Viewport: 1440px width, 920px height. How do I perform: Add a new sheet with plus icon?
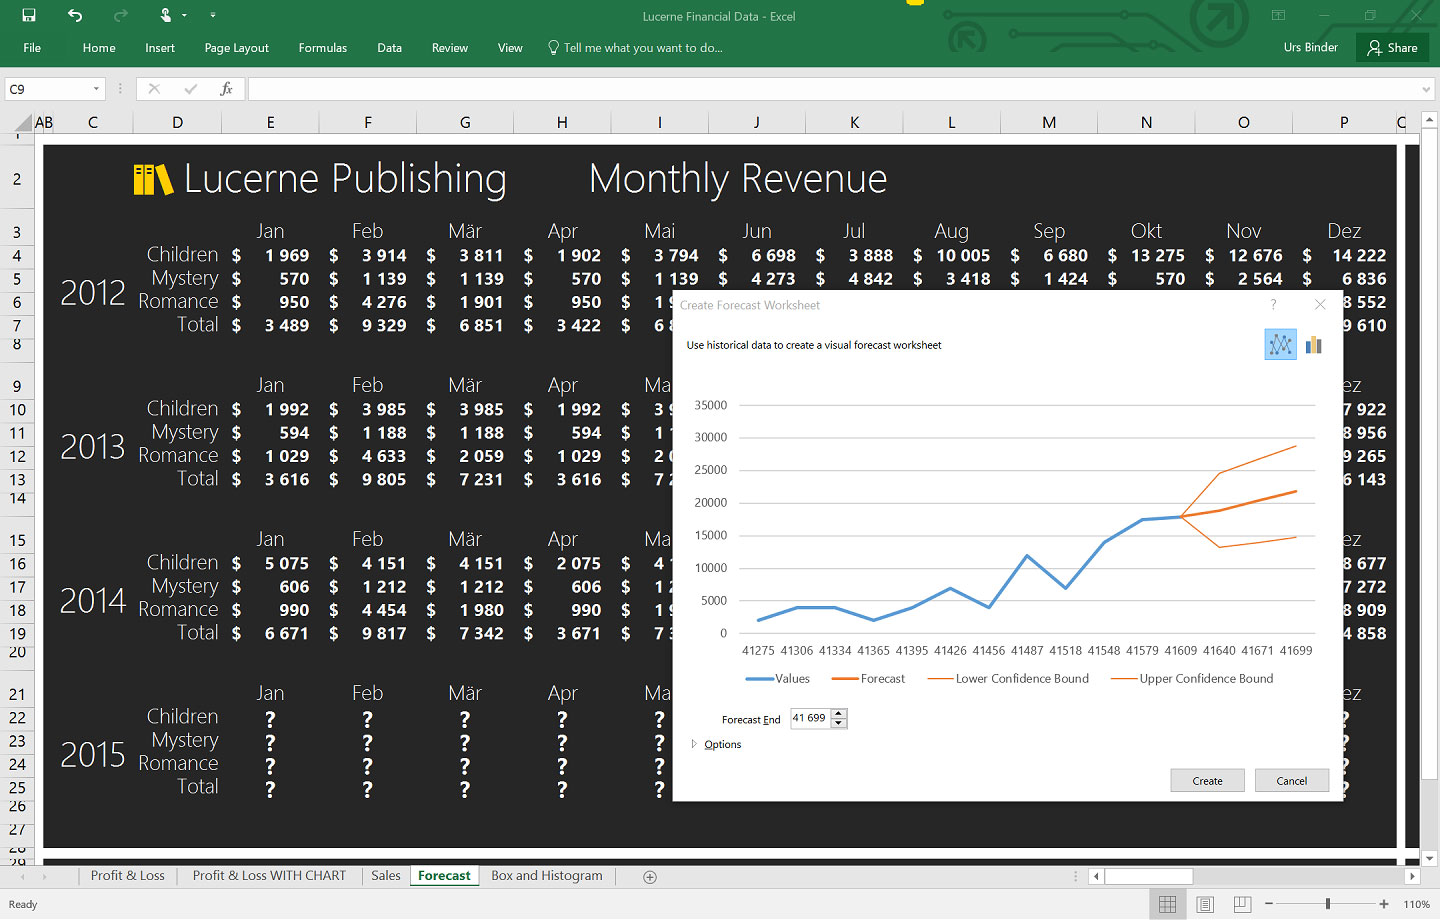click(650, 877)
